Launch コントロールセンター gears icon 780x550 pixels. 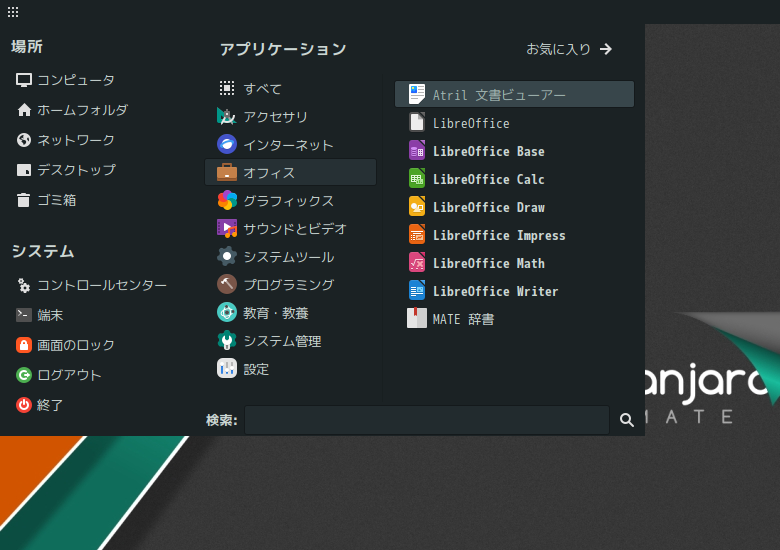(23, 285)
